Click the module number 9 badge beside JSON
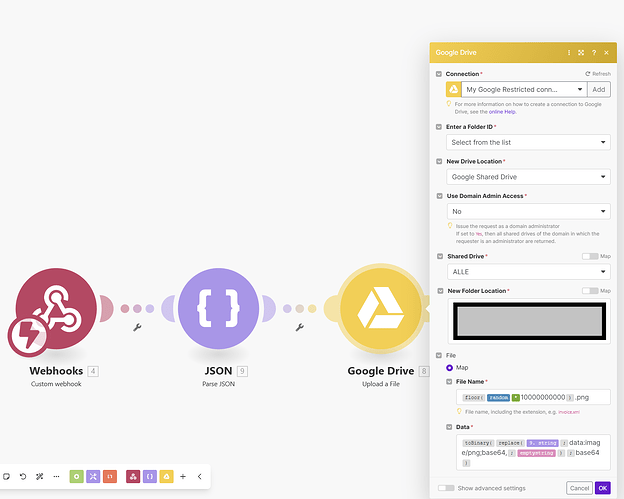This screenshot has width=624, height=499. tap(242, 371)
